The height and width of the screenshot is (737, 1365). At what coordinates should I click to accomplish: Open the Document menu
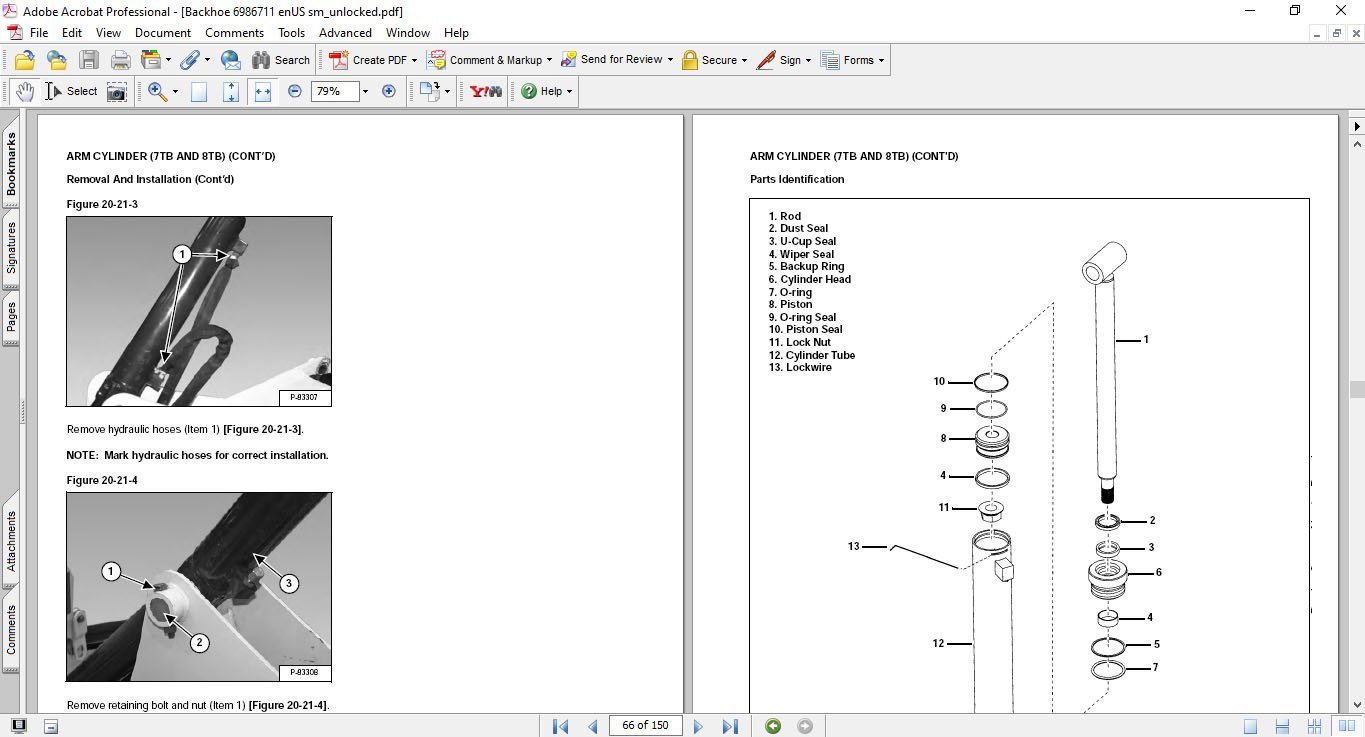coord(163,33)
